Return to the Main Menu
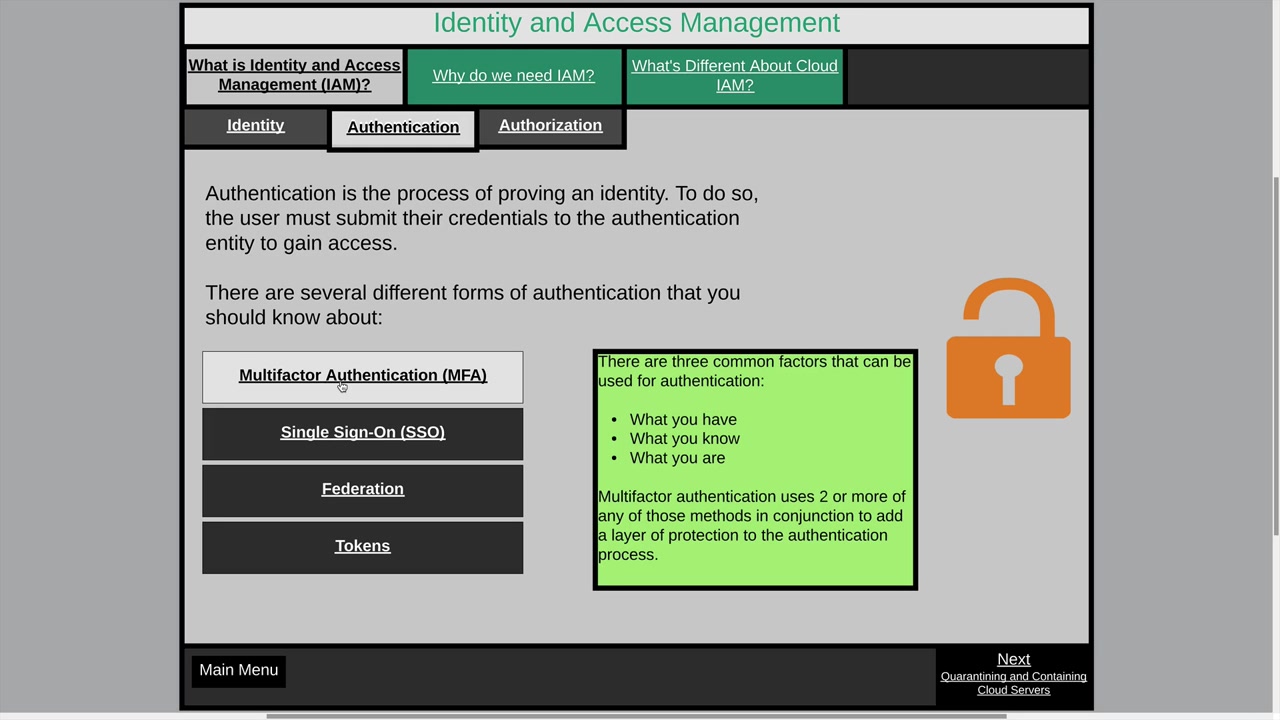 click(239, 671)
